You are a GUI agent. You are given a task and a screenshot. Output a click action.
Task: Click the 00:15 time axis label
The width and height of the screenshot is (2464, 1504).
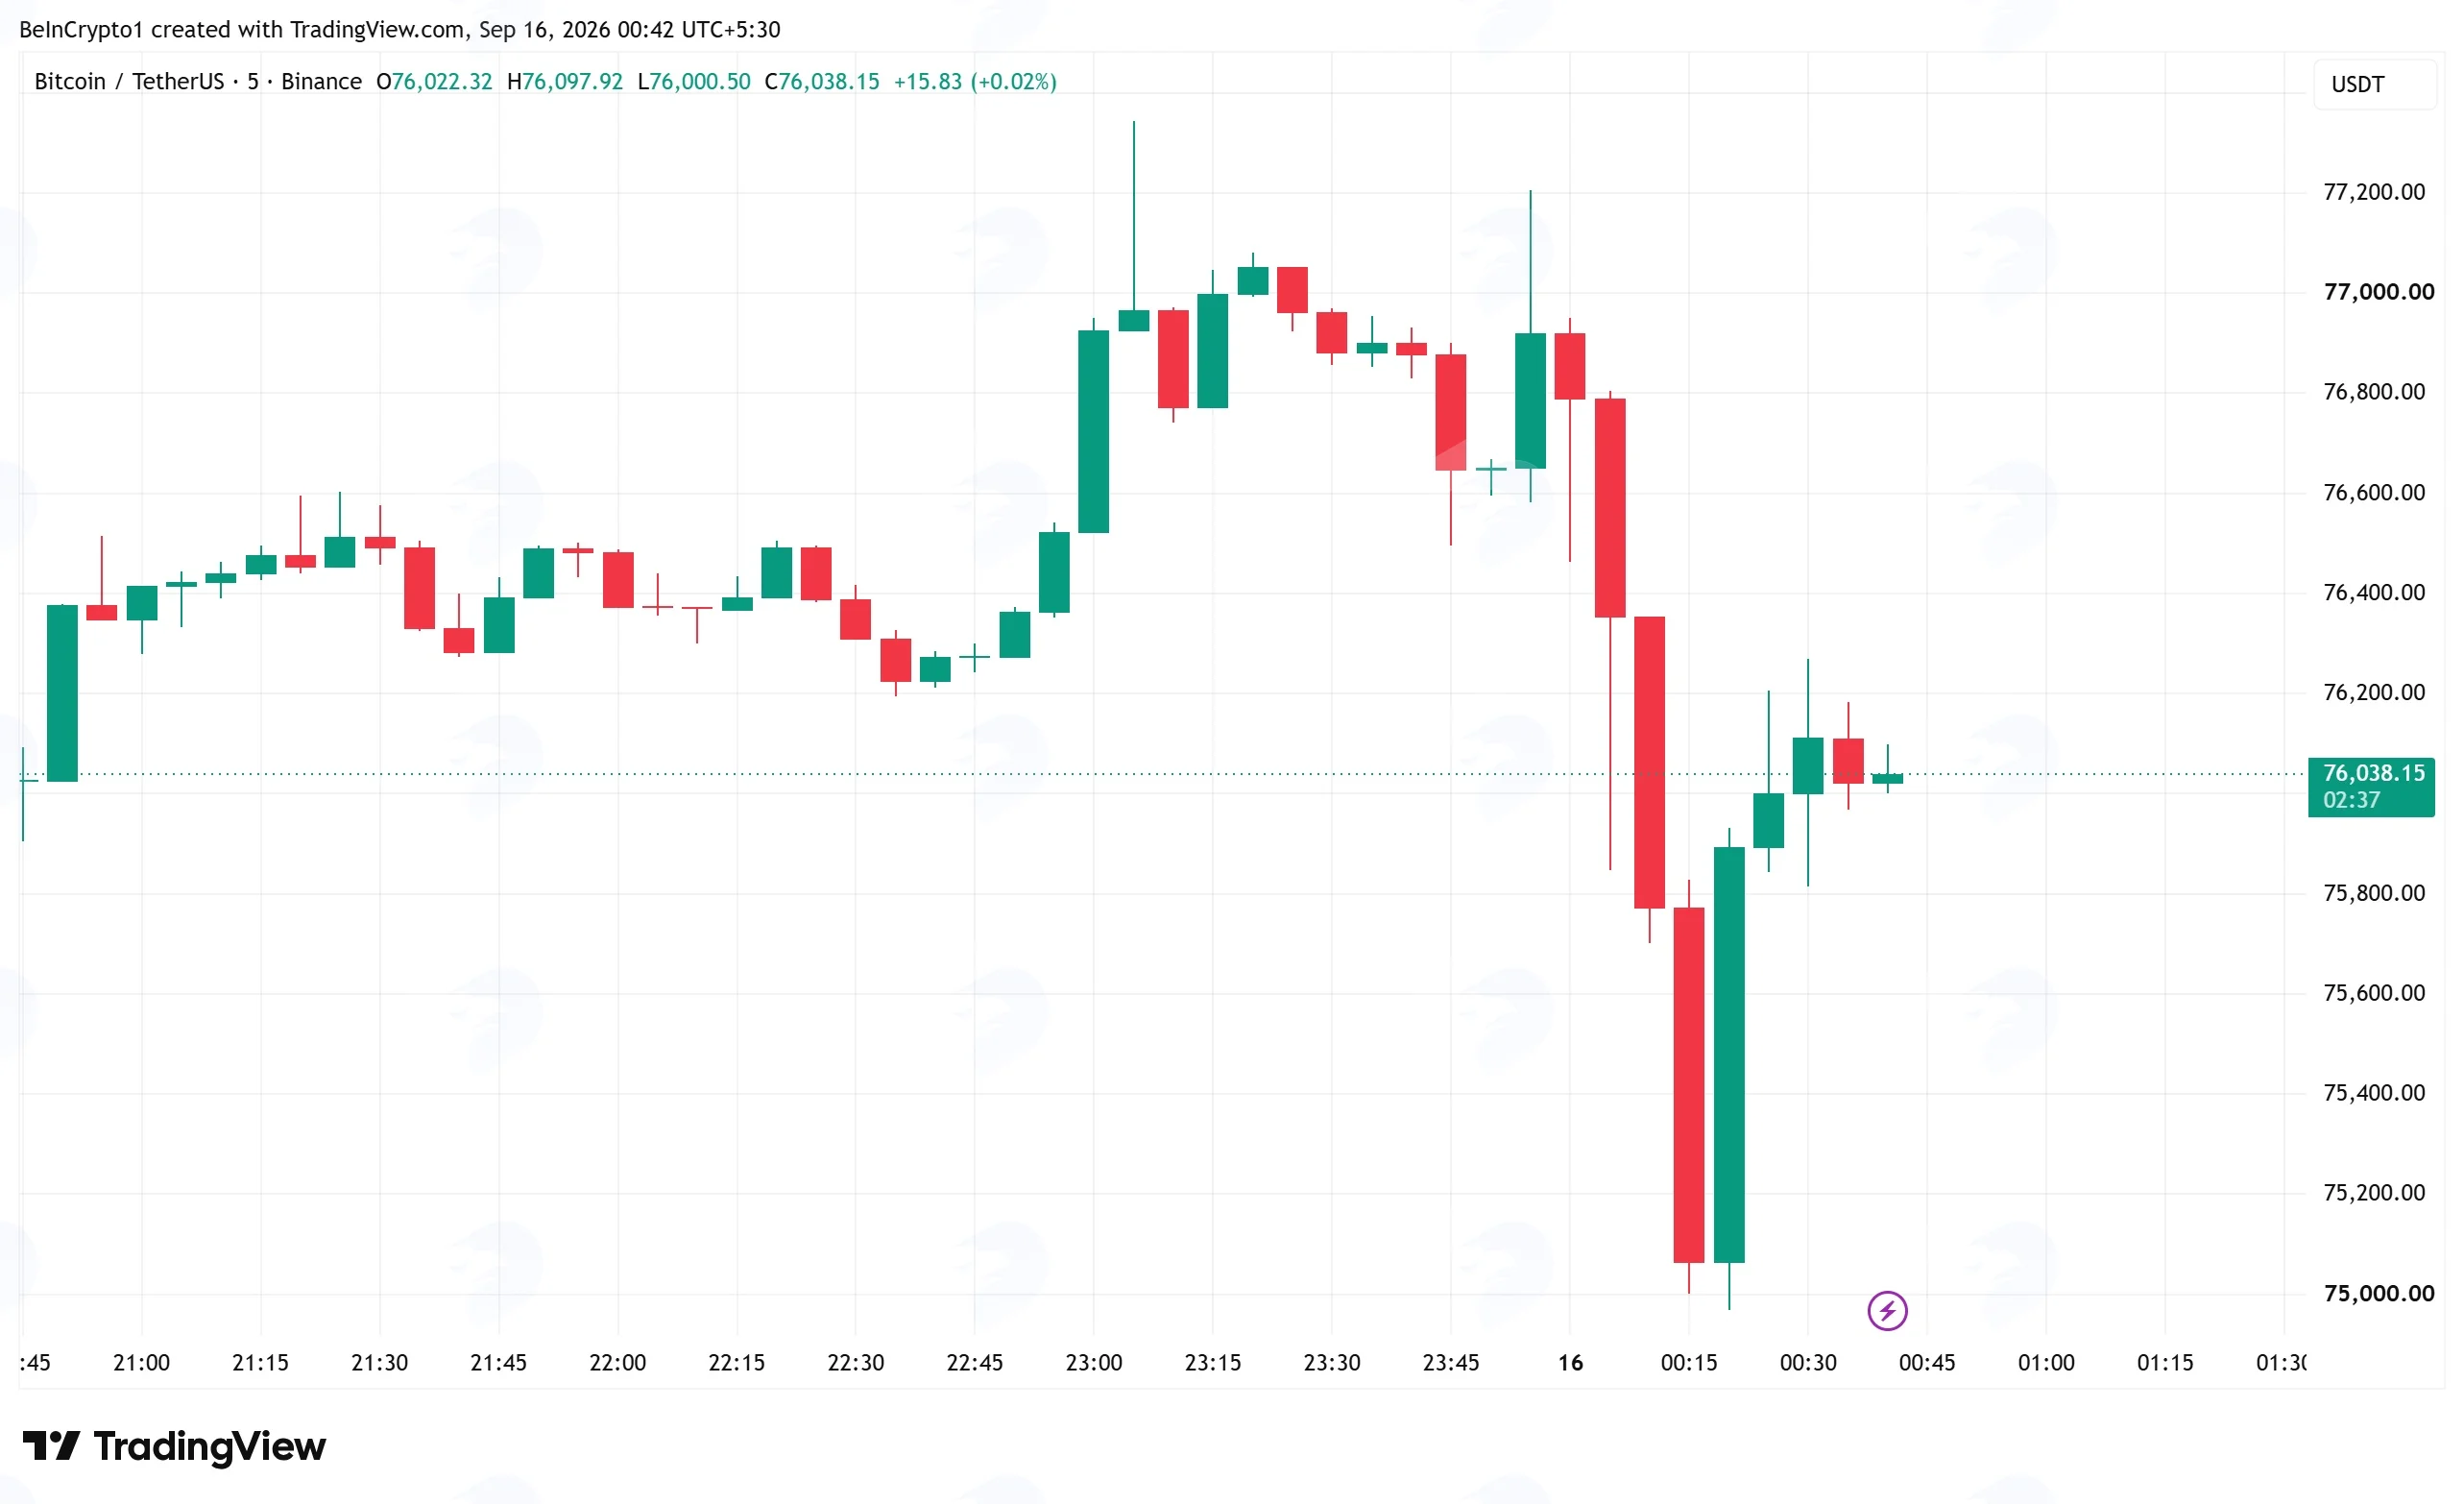tap(1688, 1362)
